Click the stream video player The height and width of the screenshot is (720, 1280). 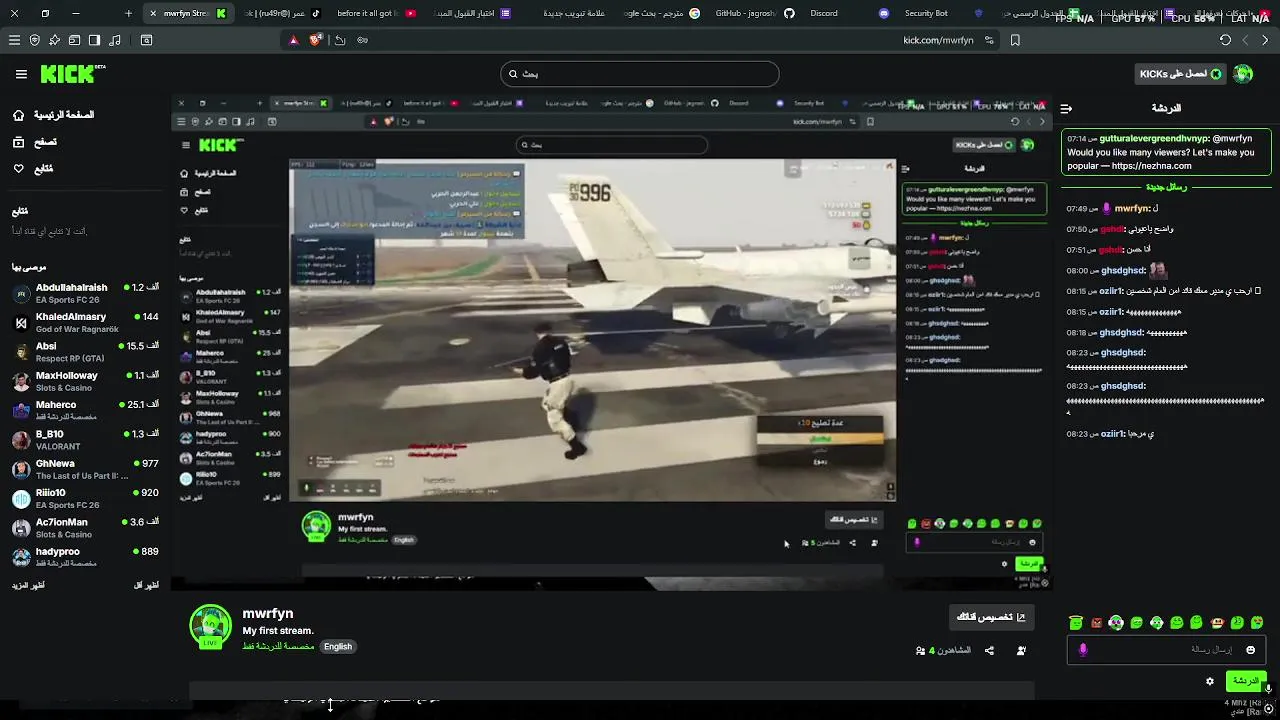pyautogui.click(x=612, y=340)
